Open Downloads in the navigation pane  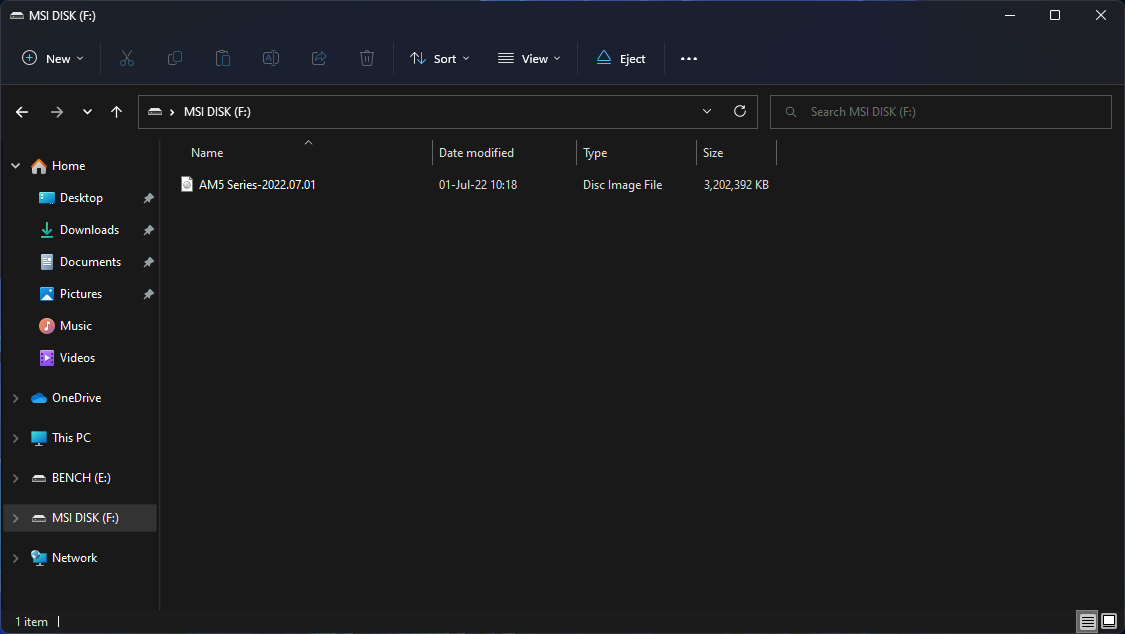tap(90, 230)
